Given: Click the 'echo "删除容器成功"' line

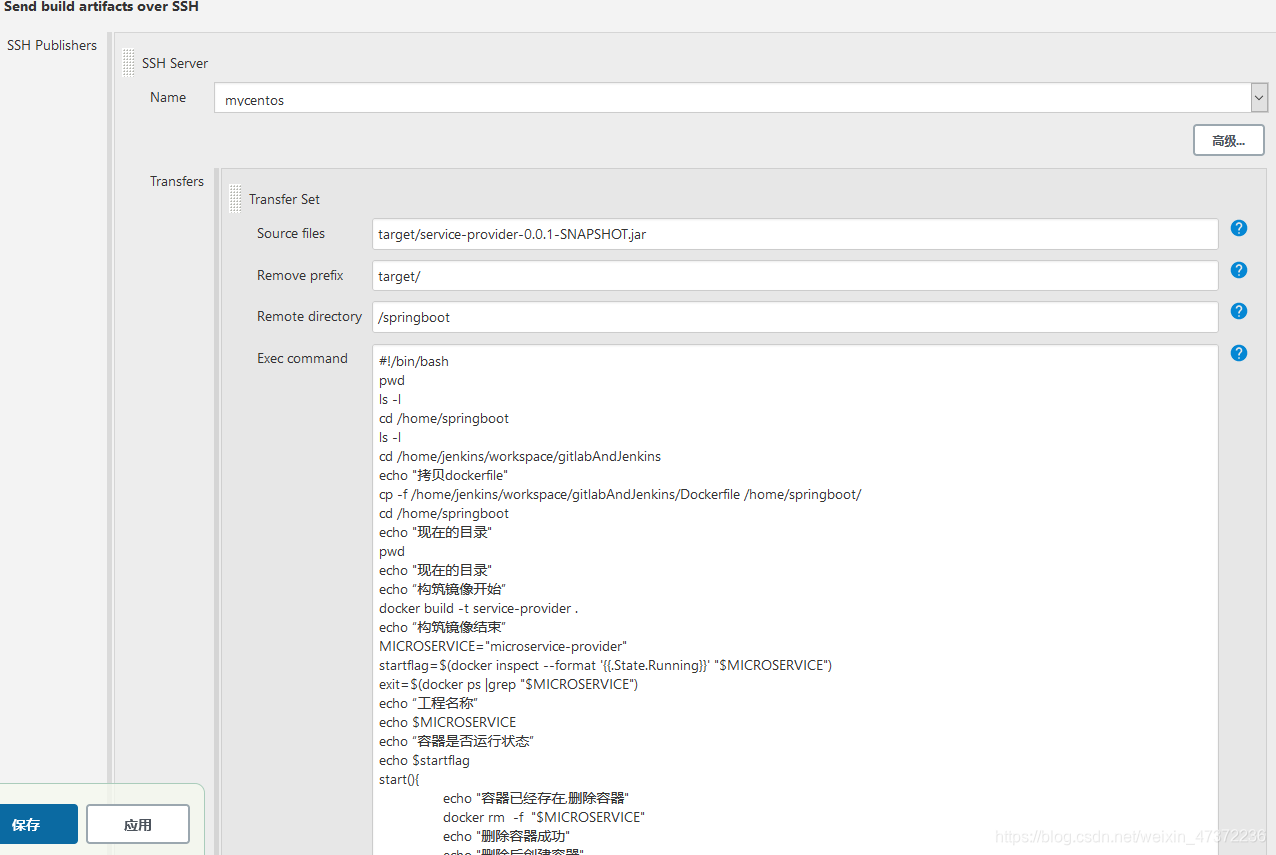Looking at the screenshot, I should pyautogui.click(x=506, y=836).
